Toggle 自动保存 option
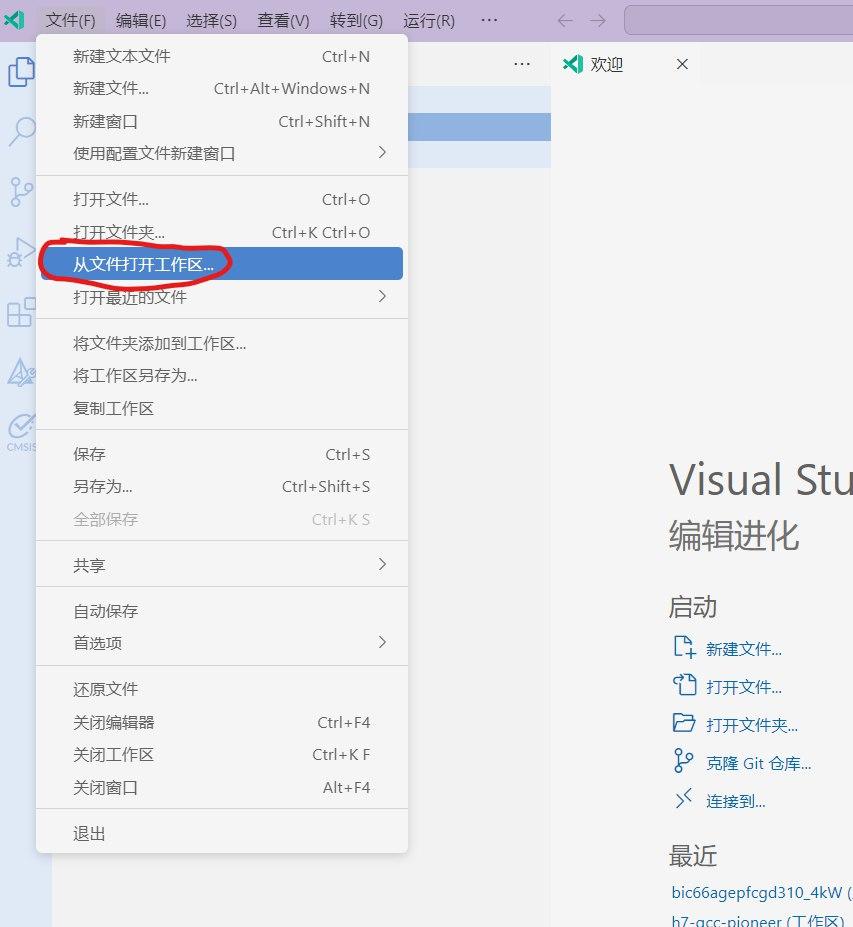Viewport: 853px width, 927px height. pos(222,611)
